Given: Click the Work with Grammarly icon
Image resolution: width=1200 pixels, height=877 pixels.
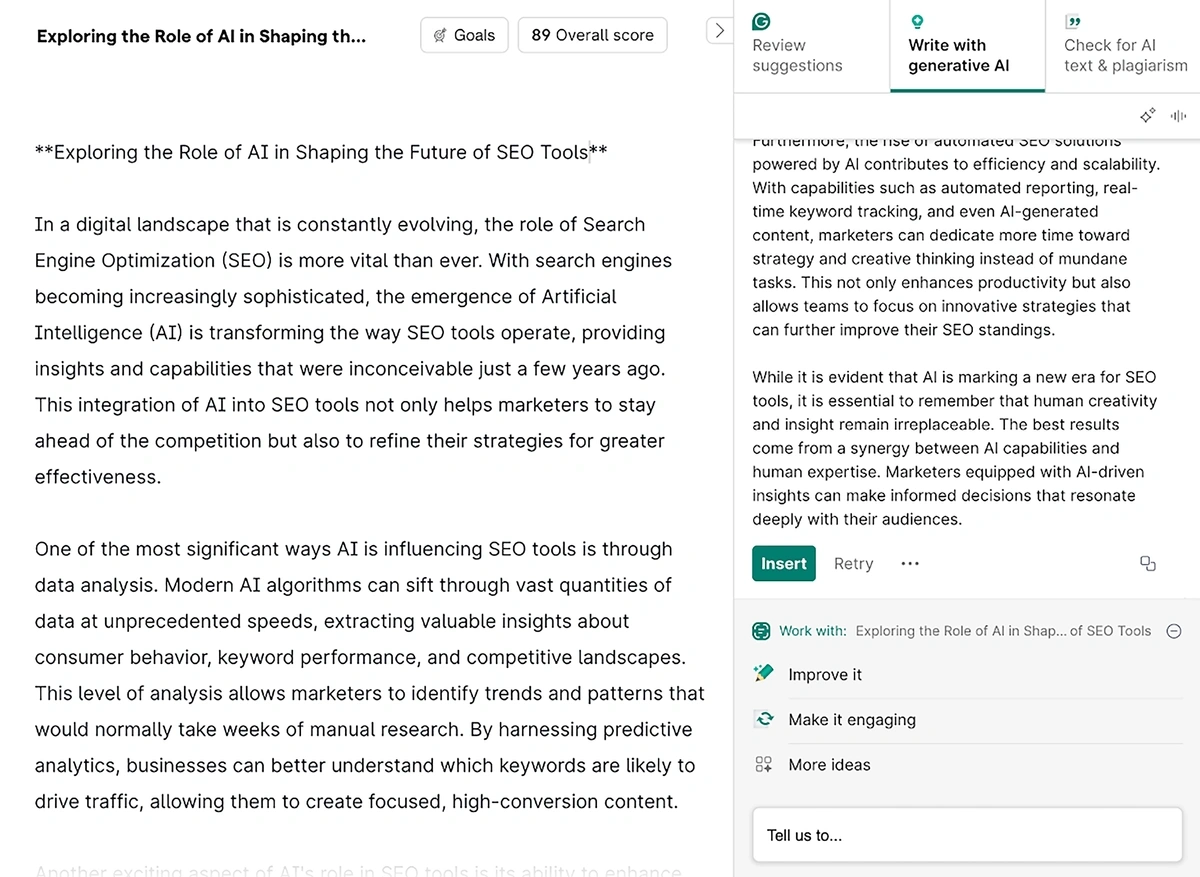Looking at the screenshot, I should pyautogui.click(x=762, y=631).
